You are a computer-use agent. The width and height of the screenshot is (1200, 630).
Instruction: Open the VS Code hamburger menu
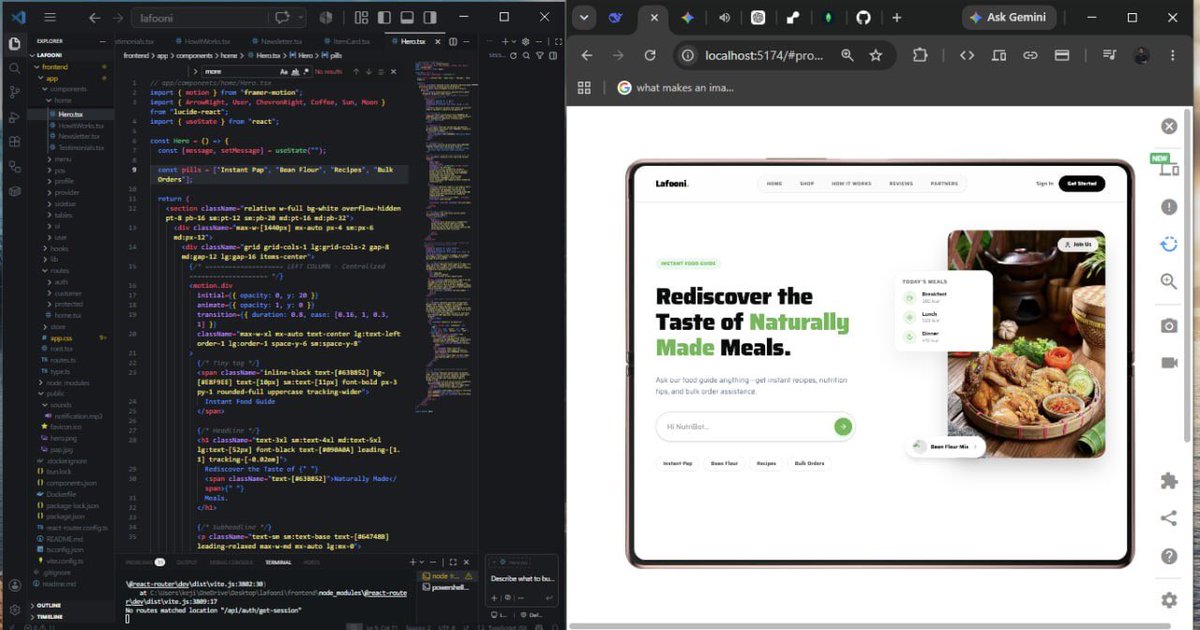(51, 17)
